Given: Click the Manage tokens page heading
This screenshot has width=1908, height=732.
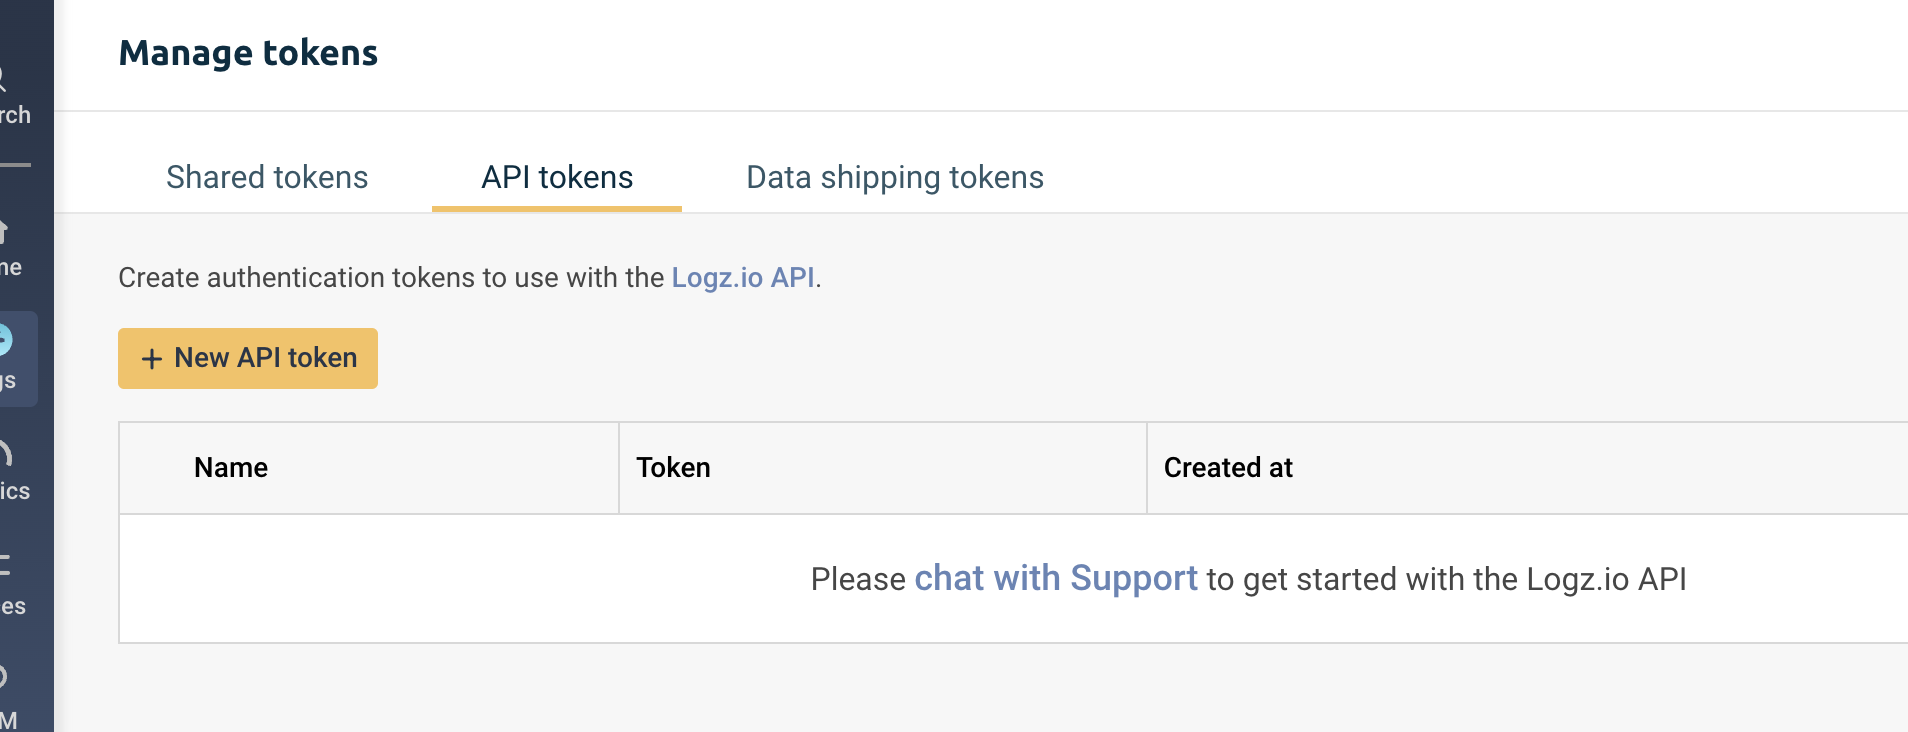Looking at the screenshot, I should tap(248, 53).
